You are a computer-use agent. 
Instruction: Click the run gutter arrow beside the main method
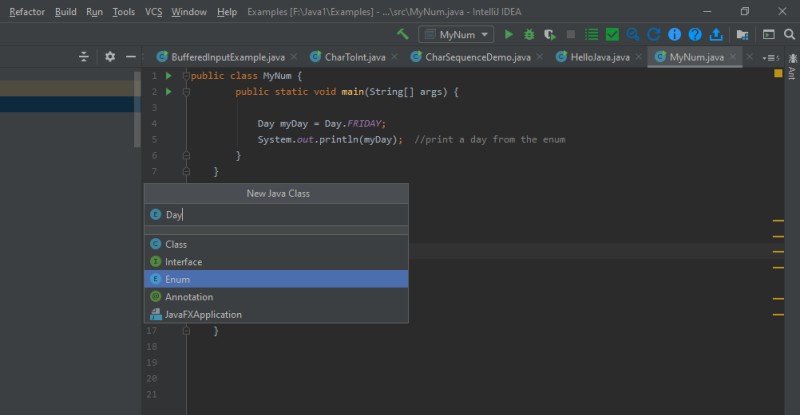pos(168,92)
